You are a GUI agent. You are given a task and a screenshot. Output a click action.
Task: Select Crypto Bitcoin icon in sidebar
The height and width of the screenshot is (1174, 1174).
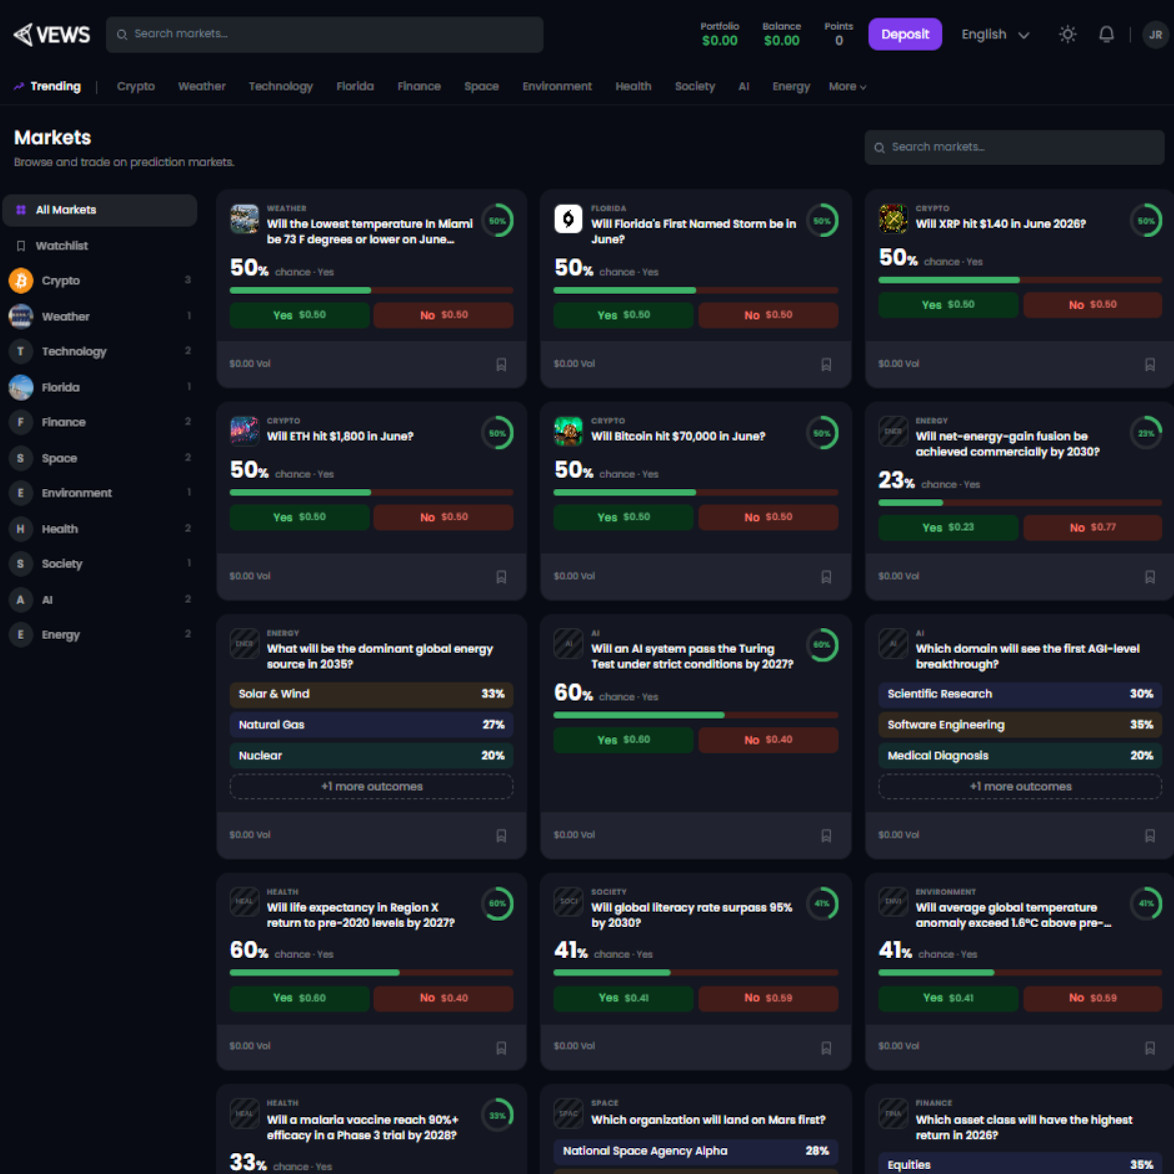pos(20,281)
